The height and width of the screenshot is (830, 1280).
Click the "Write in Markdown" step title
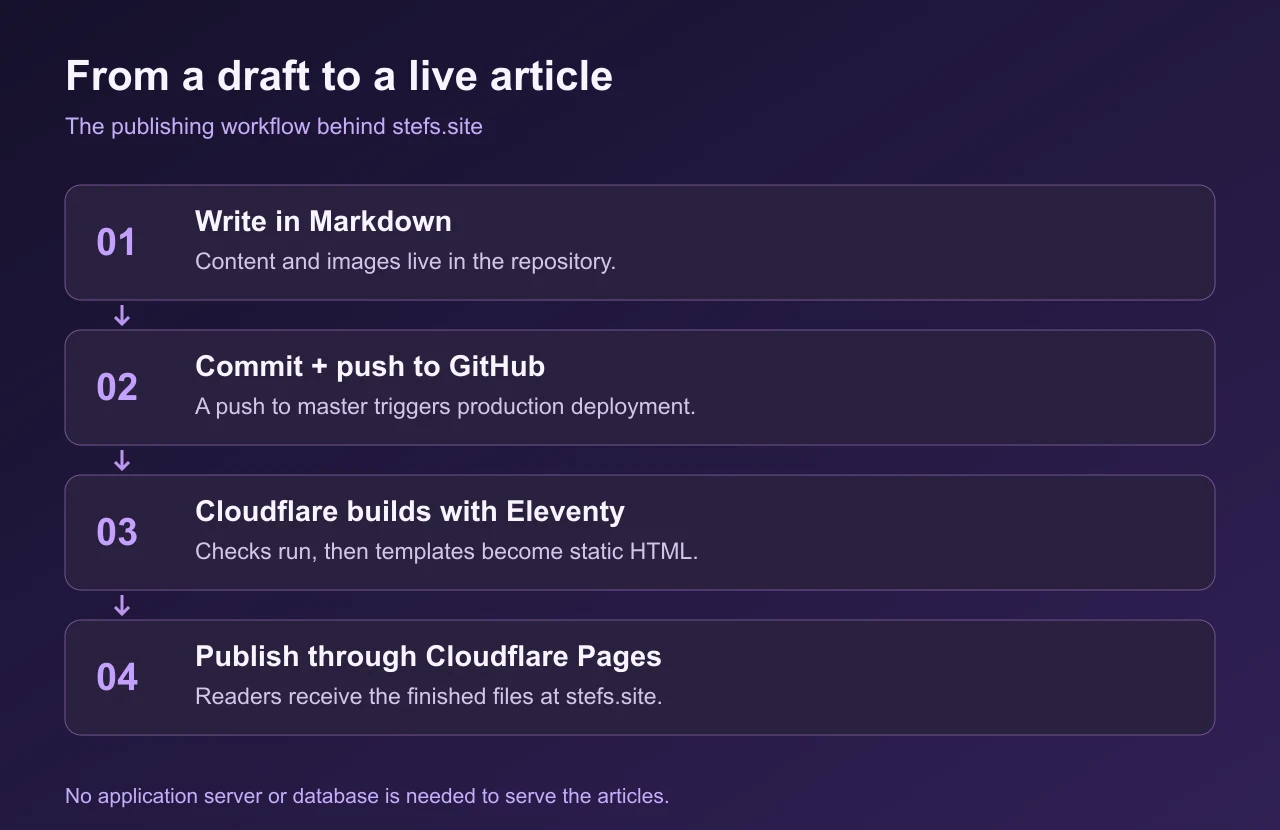[x=323, y=221]
